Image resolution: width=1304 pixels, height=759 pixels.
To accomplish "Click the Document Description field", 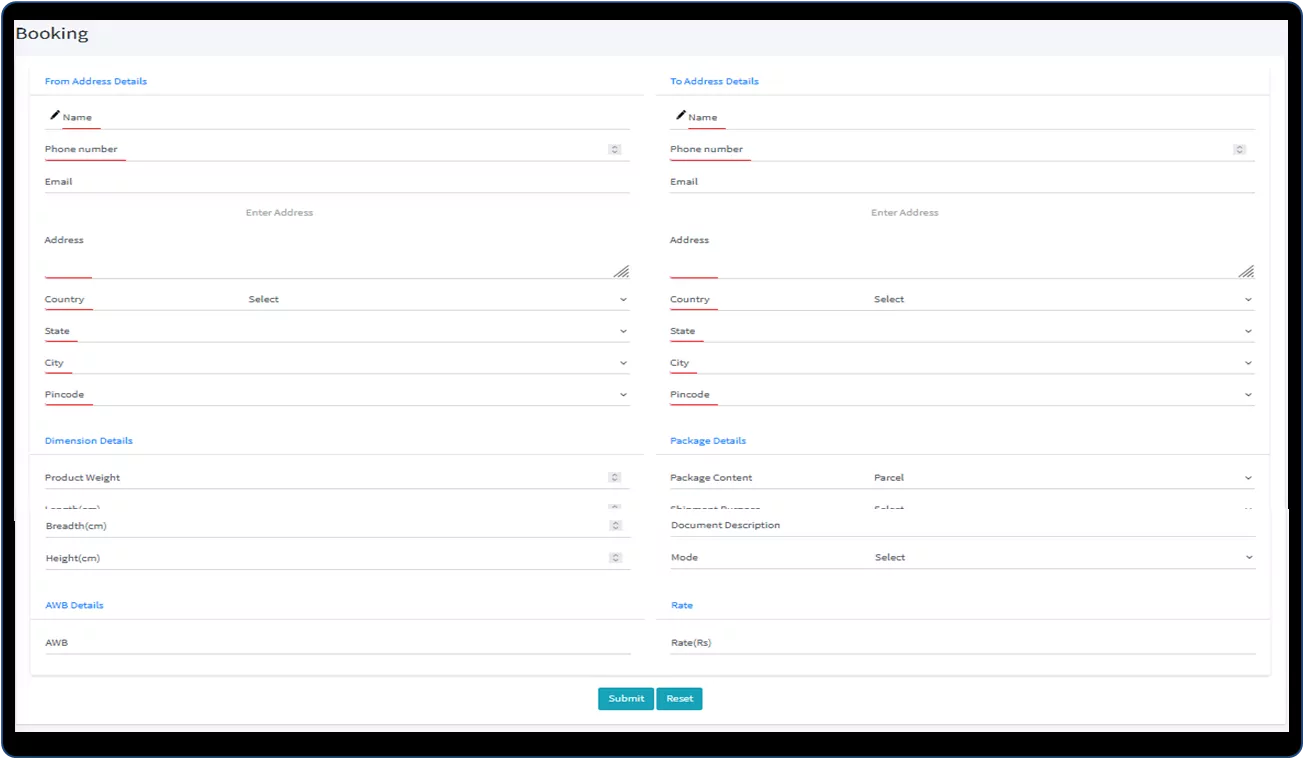I will (x=962, y=526).
